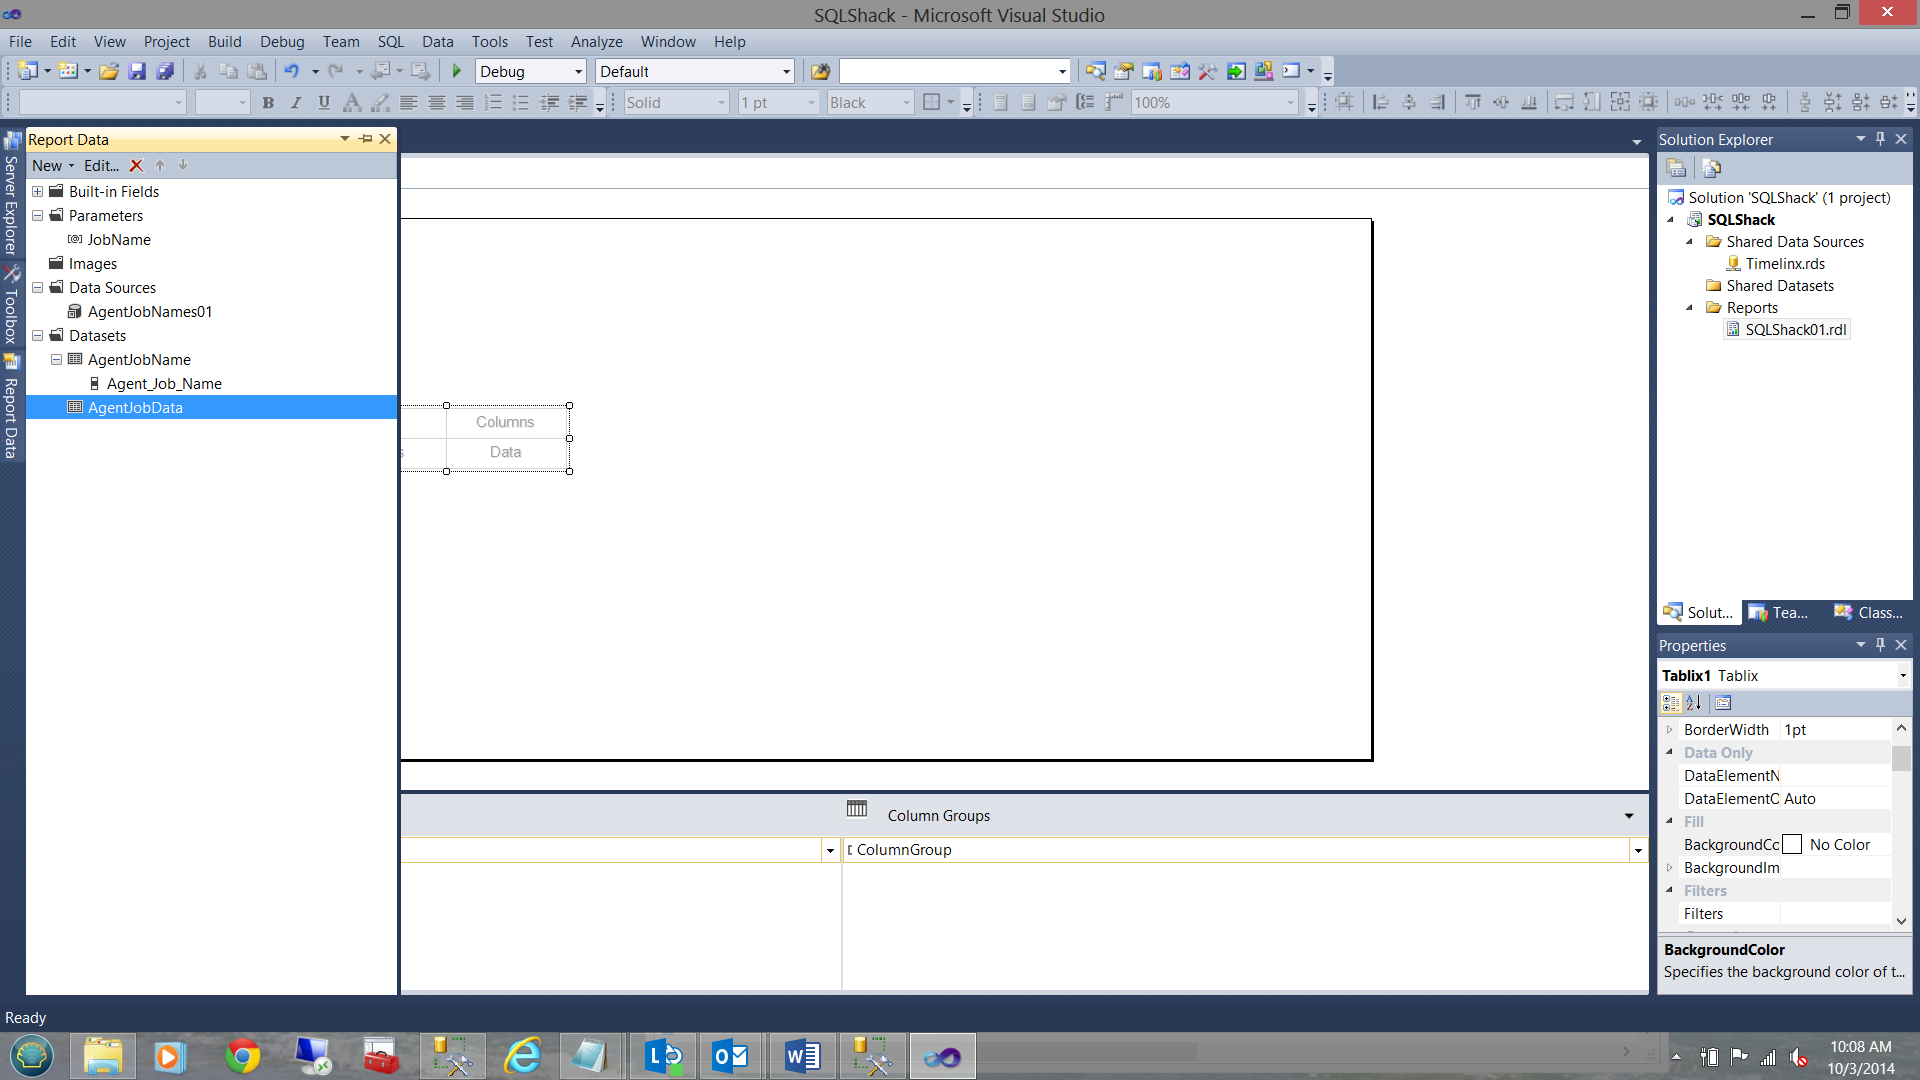1920x1080 pixels.
Task: Click Property Pages icon in Properties panel
Action: (1723, 703)
